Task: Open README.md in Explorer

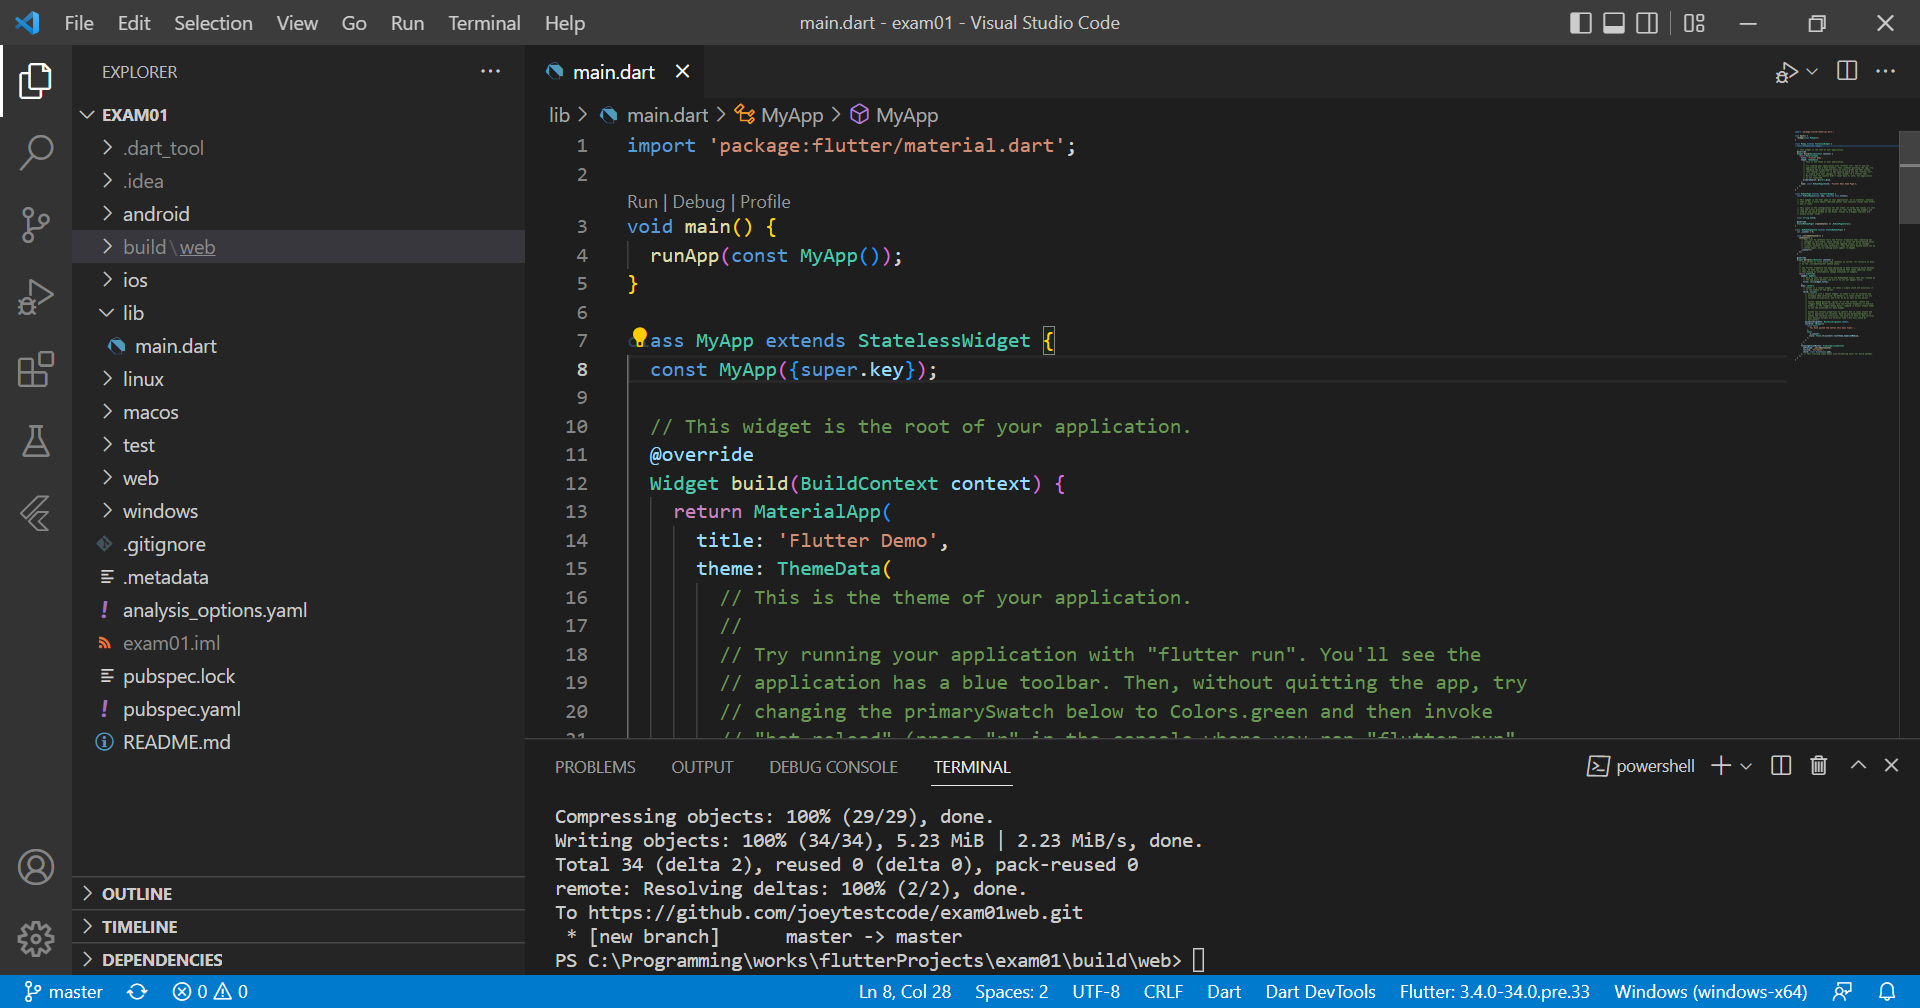Action: (298, 742)
